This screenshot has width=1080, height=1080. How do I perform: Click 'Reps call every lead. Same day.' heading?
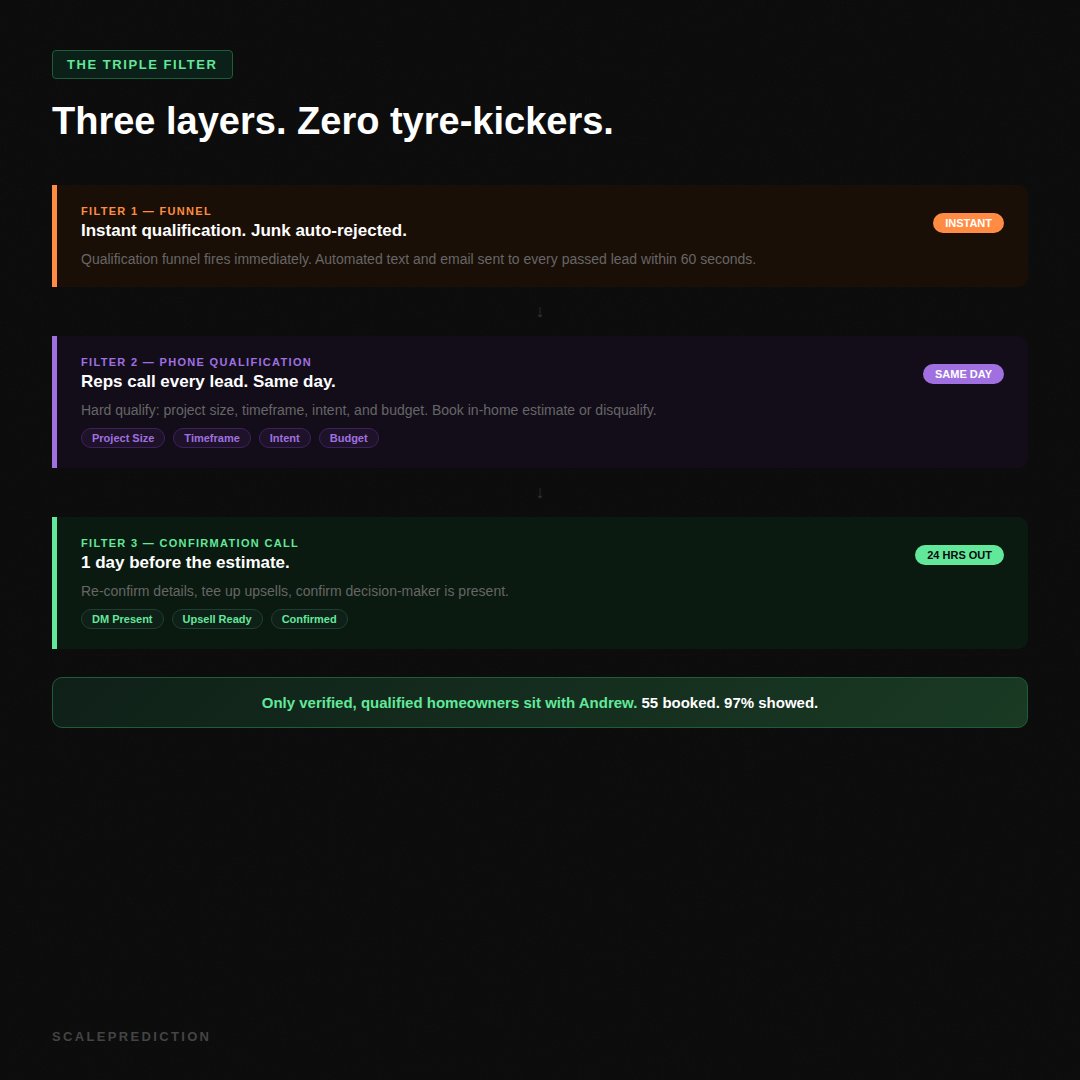click(208, 382)
